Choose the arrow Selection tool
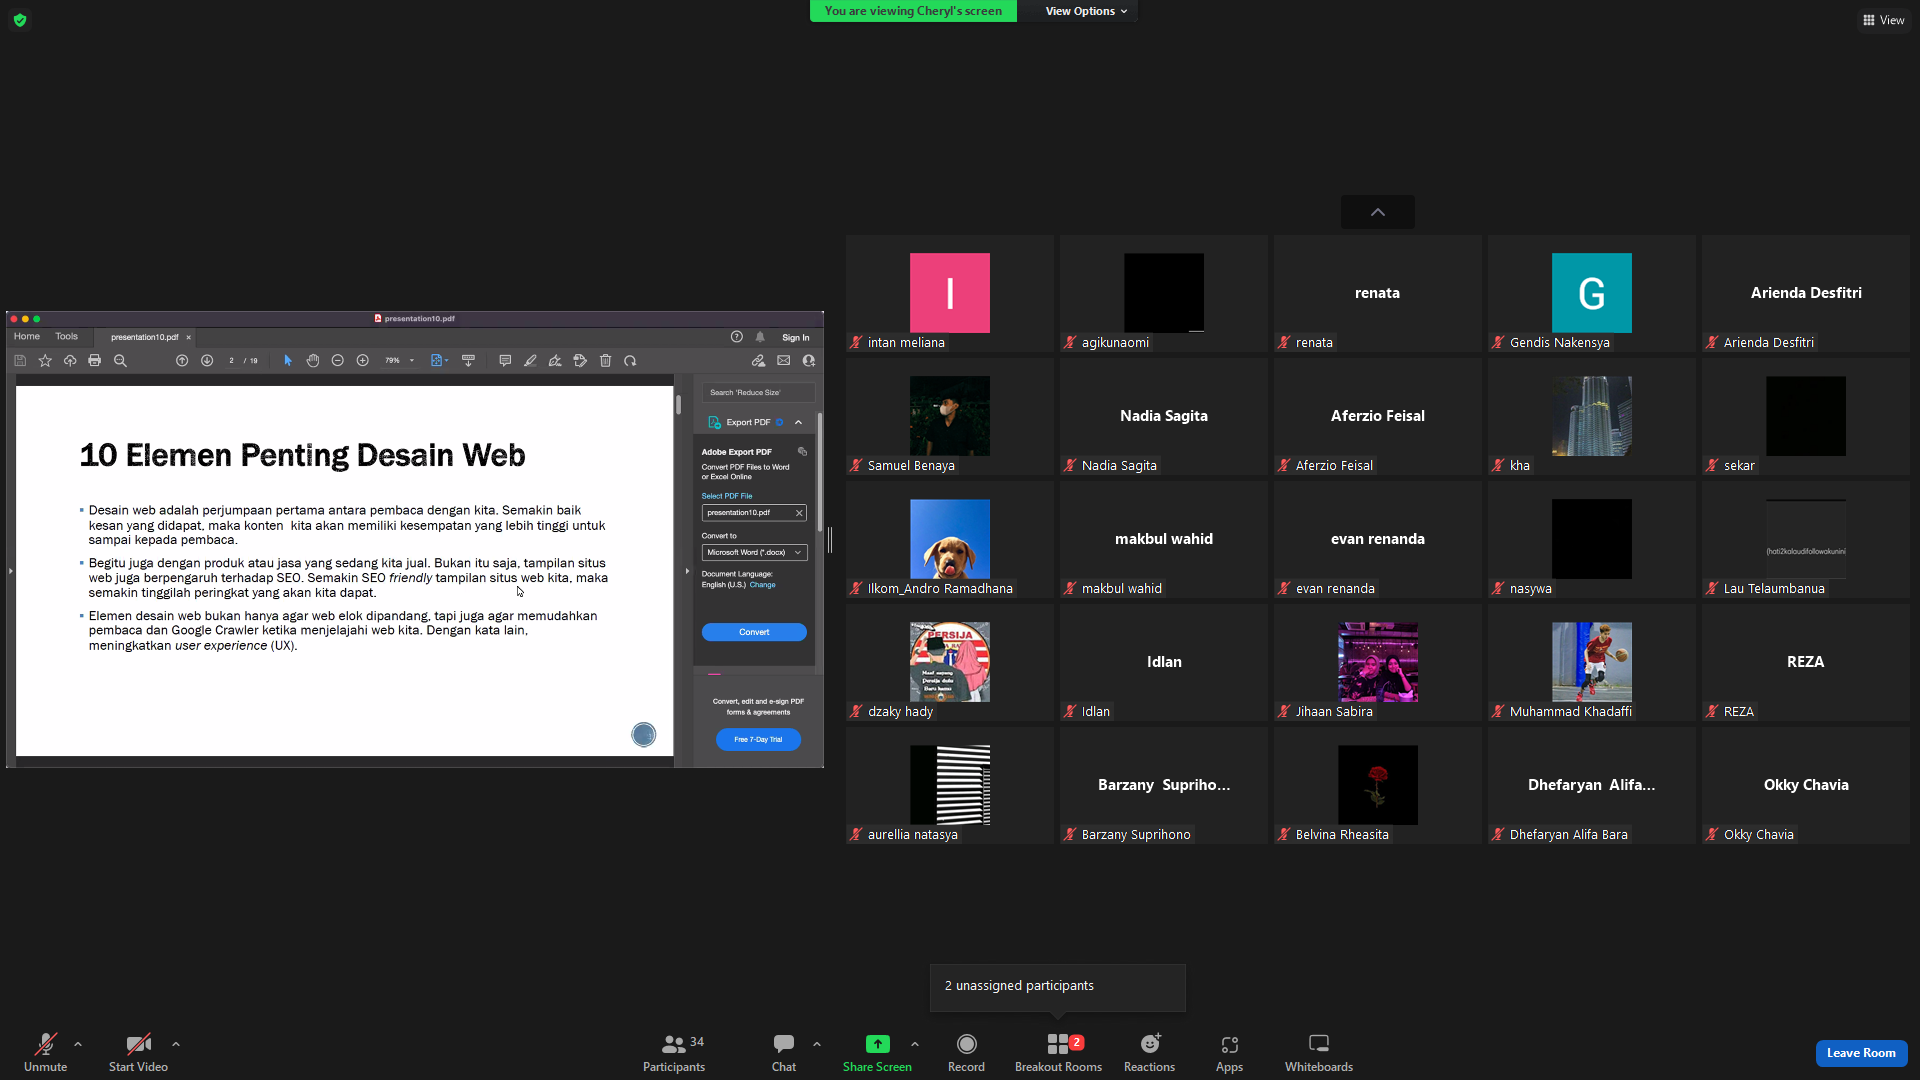 pyautogui.click(x=288, y=361)
